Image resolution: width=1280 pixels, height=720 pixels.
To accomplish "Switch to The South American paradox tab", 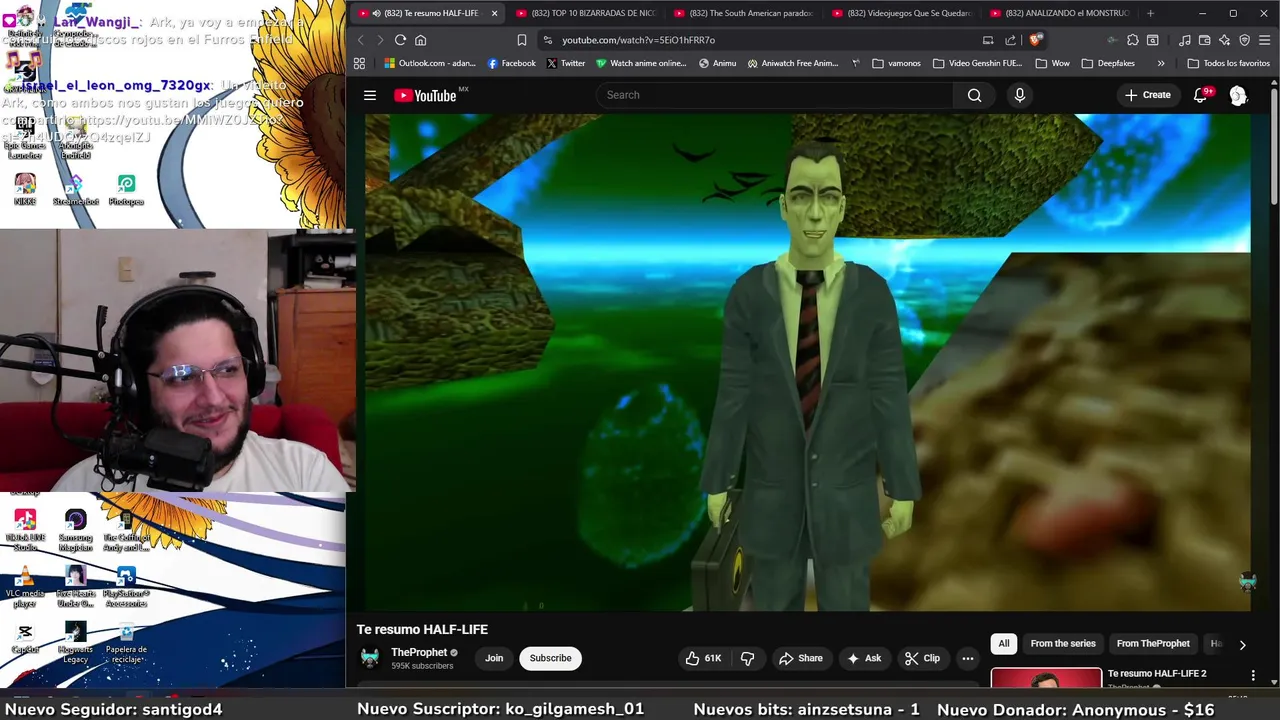I will click(743, 13).
